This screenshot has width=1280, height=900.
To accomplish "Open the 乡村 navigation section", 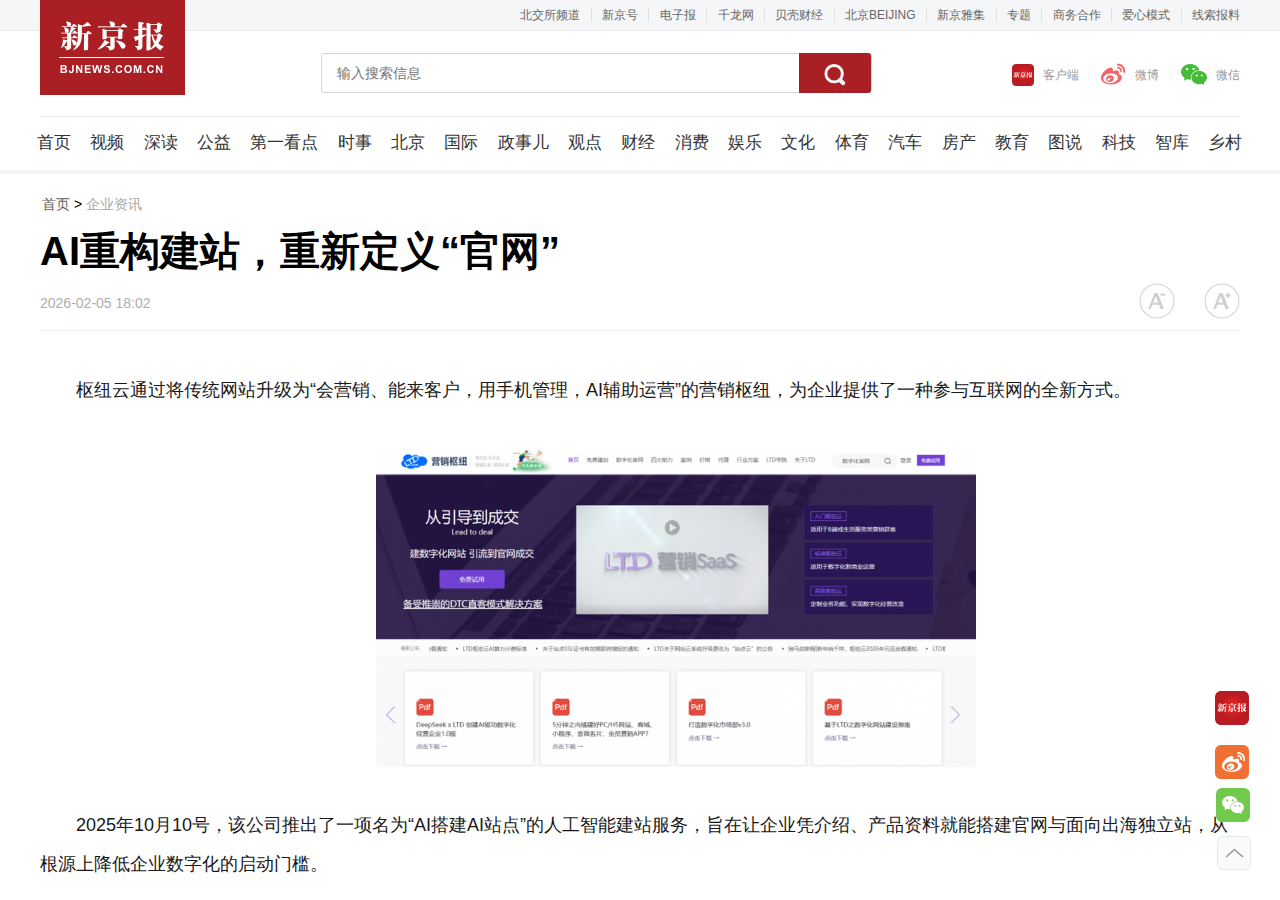I will 1225,143.
